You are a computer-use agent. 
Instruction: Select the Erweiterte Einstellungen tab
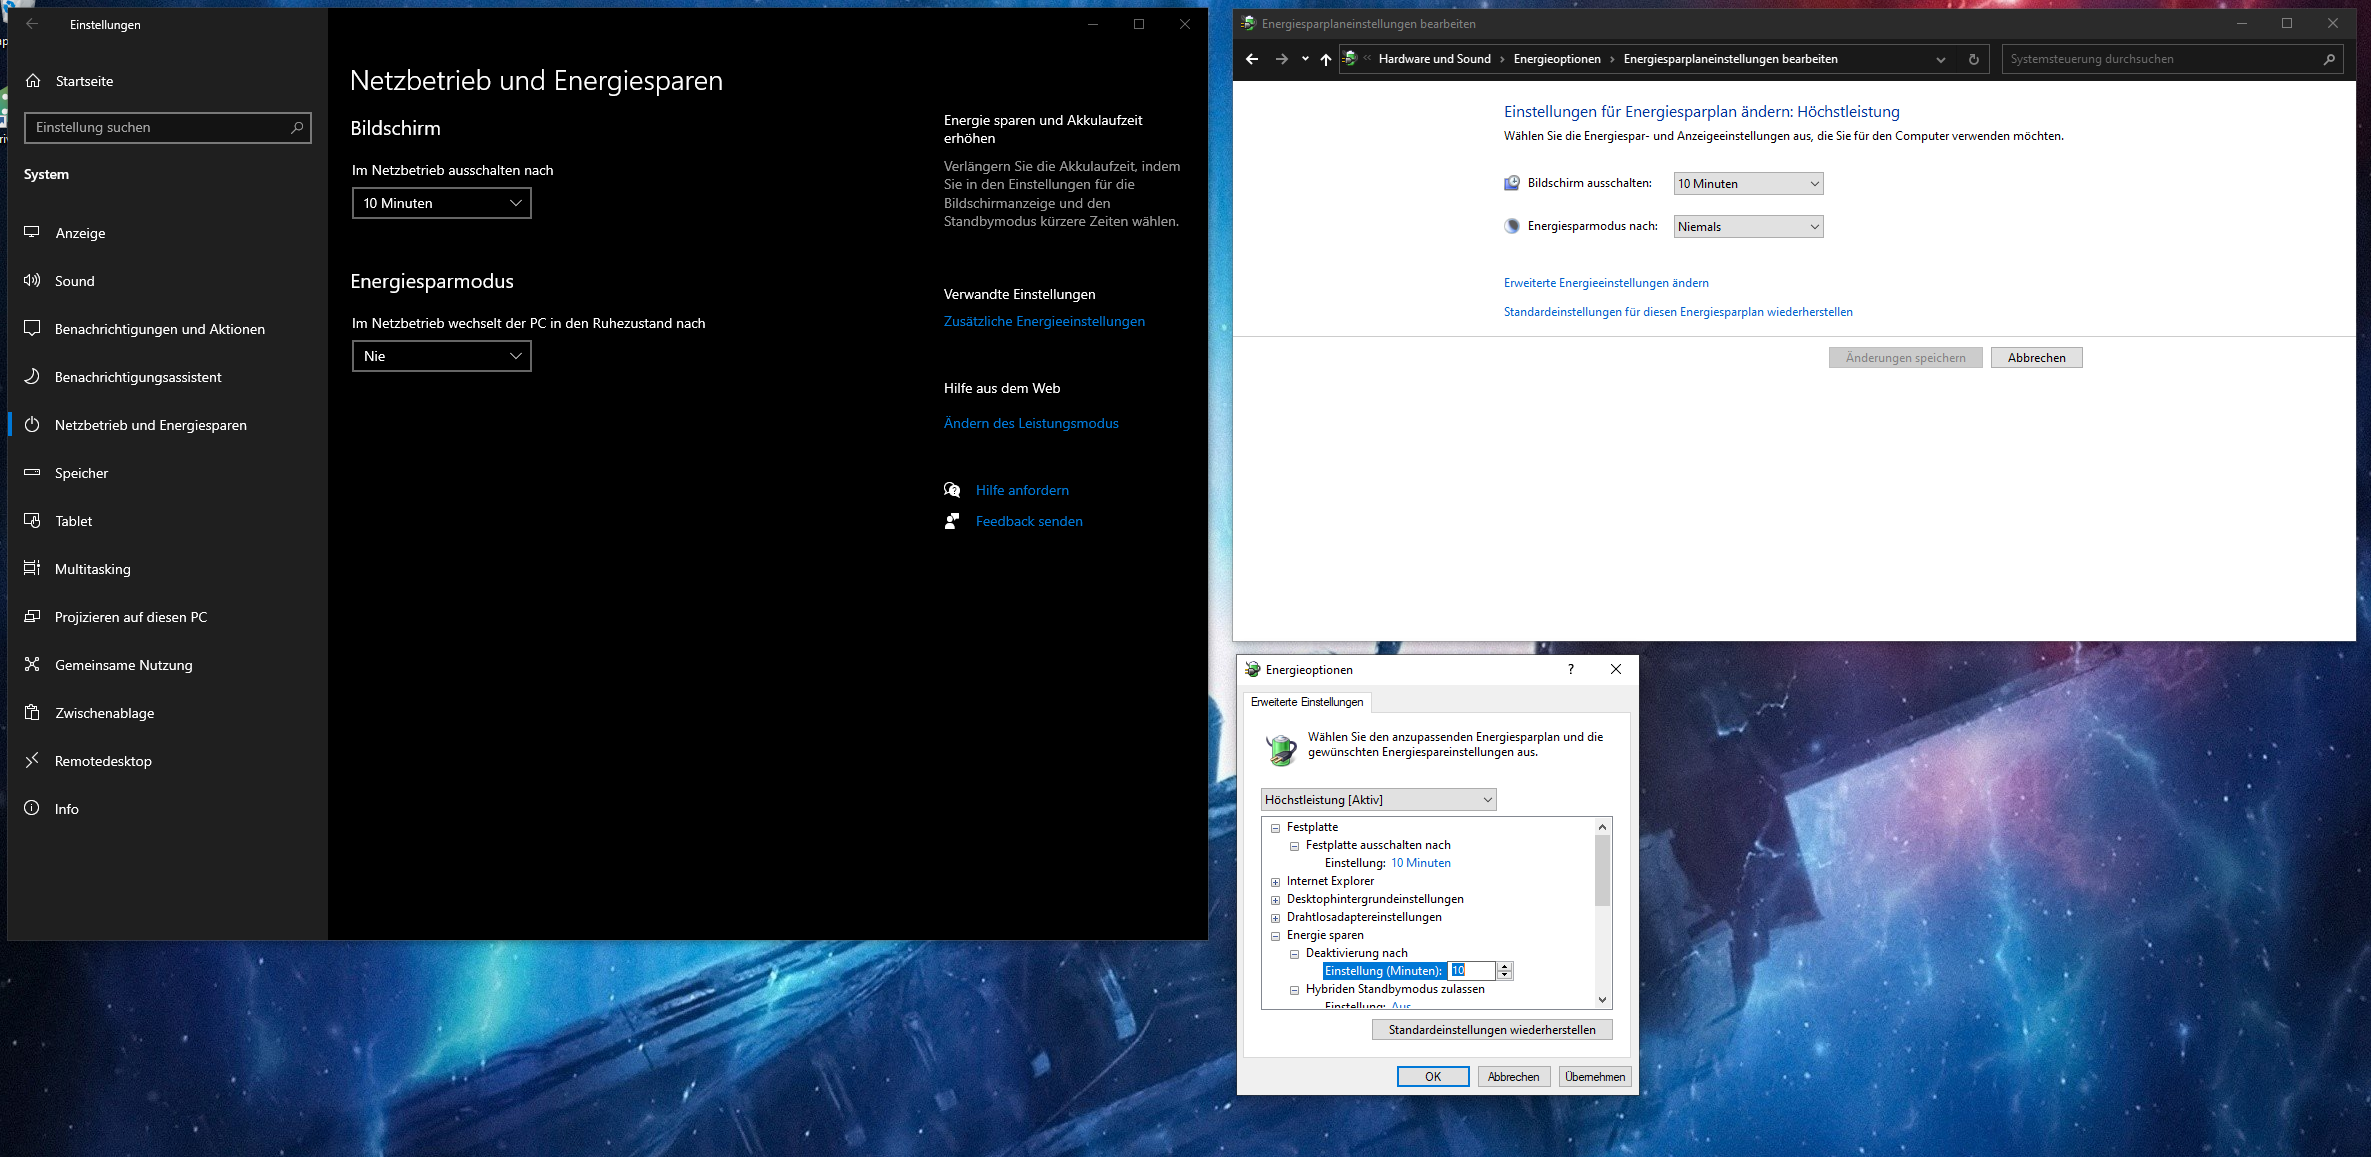[1306, 702]
